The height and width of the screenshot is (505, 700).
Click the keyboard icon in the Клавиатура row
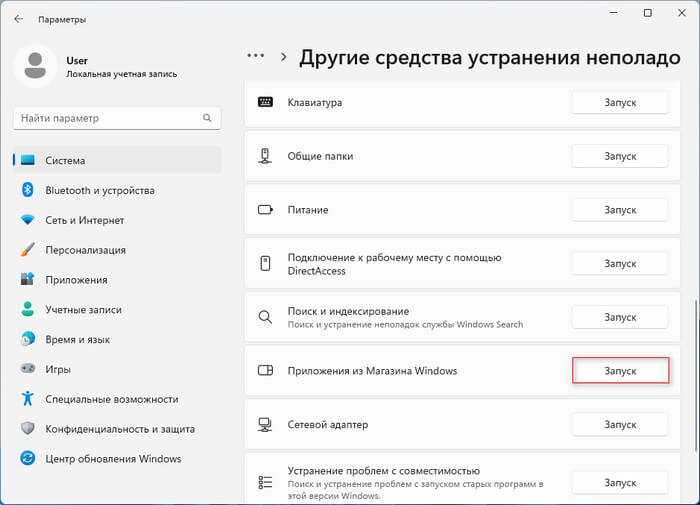point(266,102)
